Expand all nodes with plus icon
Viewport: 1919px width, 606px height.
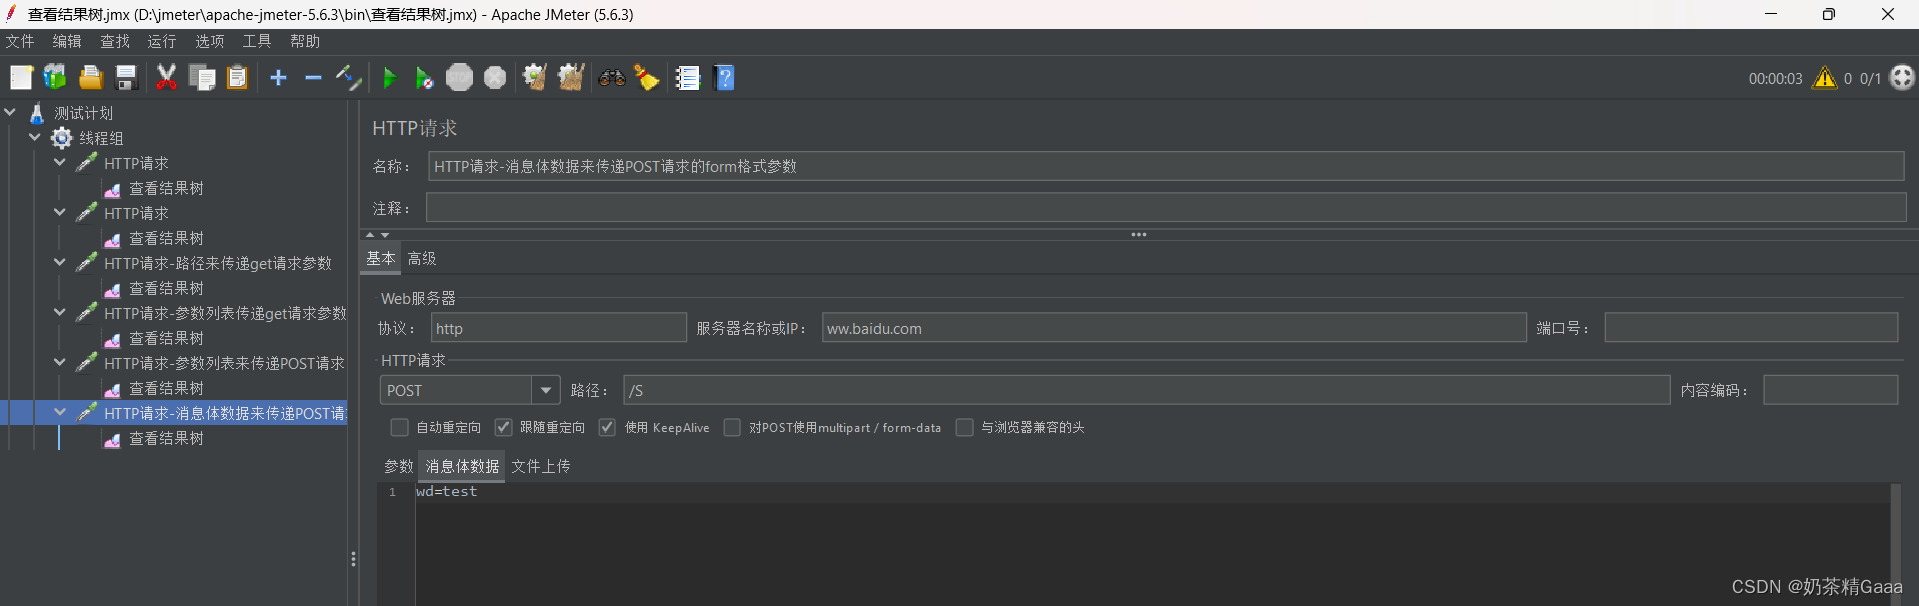tap(278, 78)
